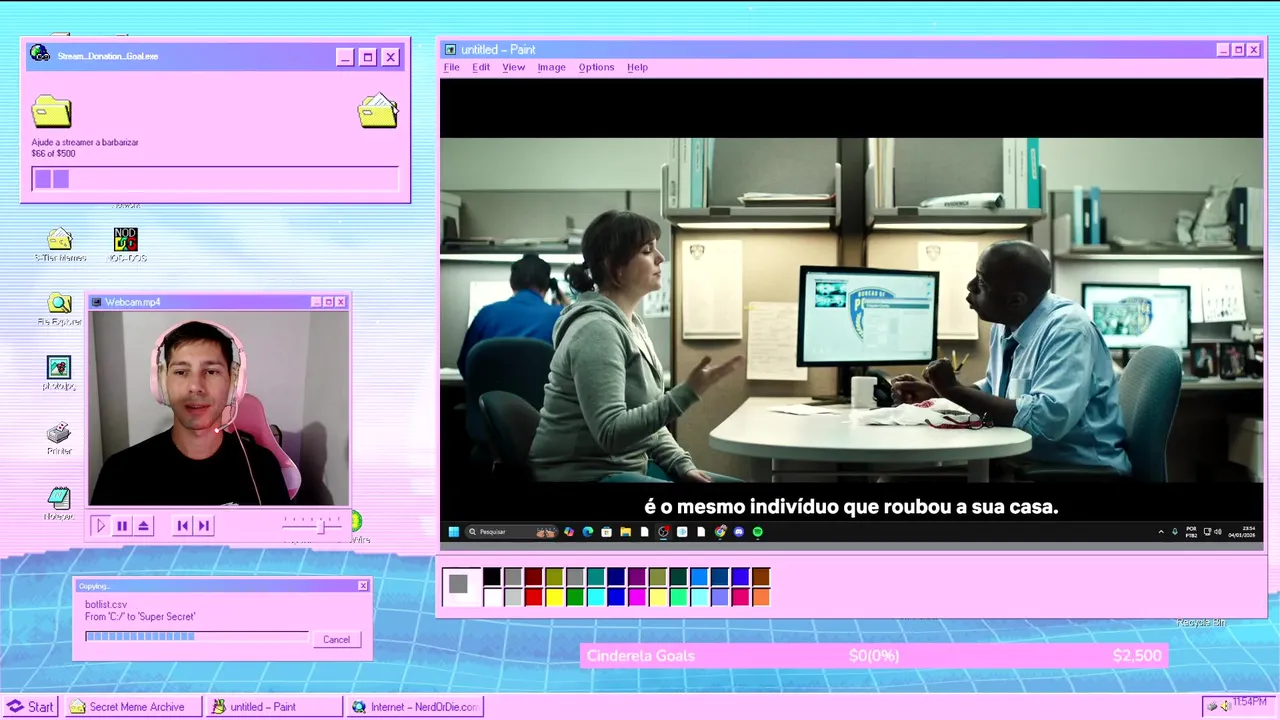Screen dimensions: 1280x720
Task: Select the black color swatch in Paint
Action: pos(492,576)
